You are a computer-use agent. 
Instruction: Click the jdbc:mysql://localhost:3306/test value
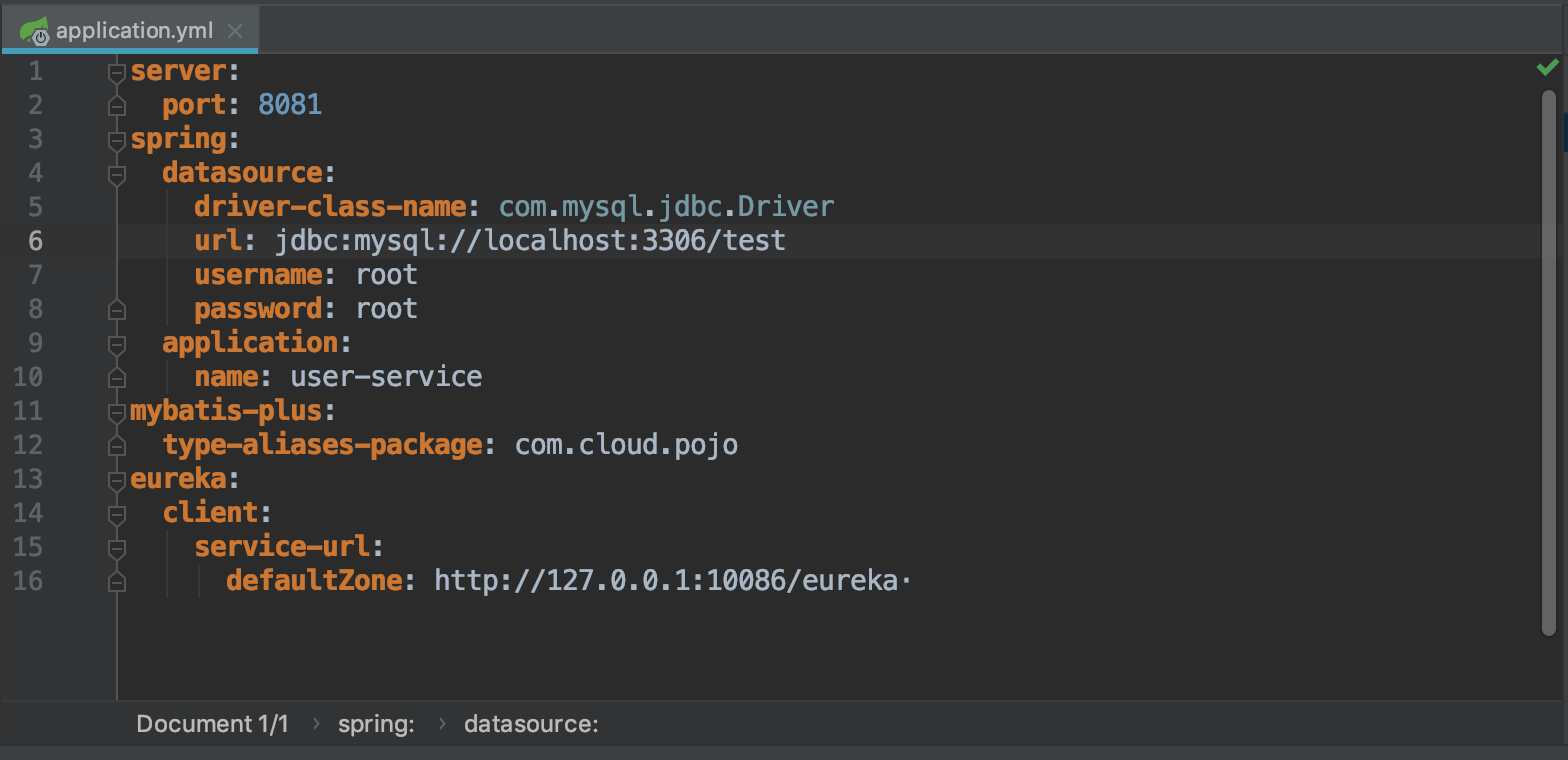click(530, 241)
